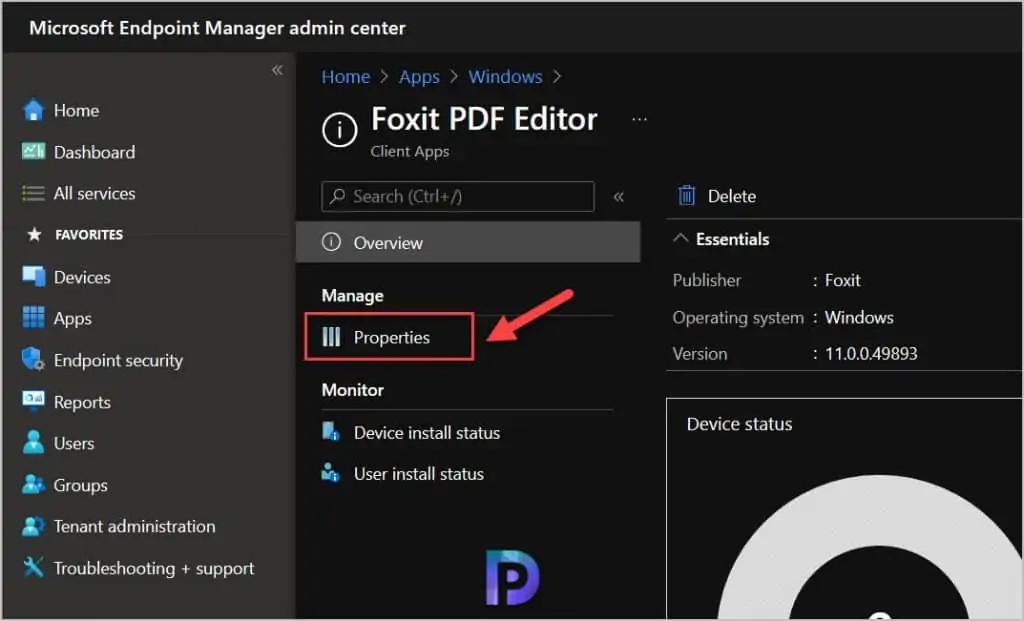The image size is (1024, 621).
Task: Click the Devices monitor icon
Action: tap(33, 276)
